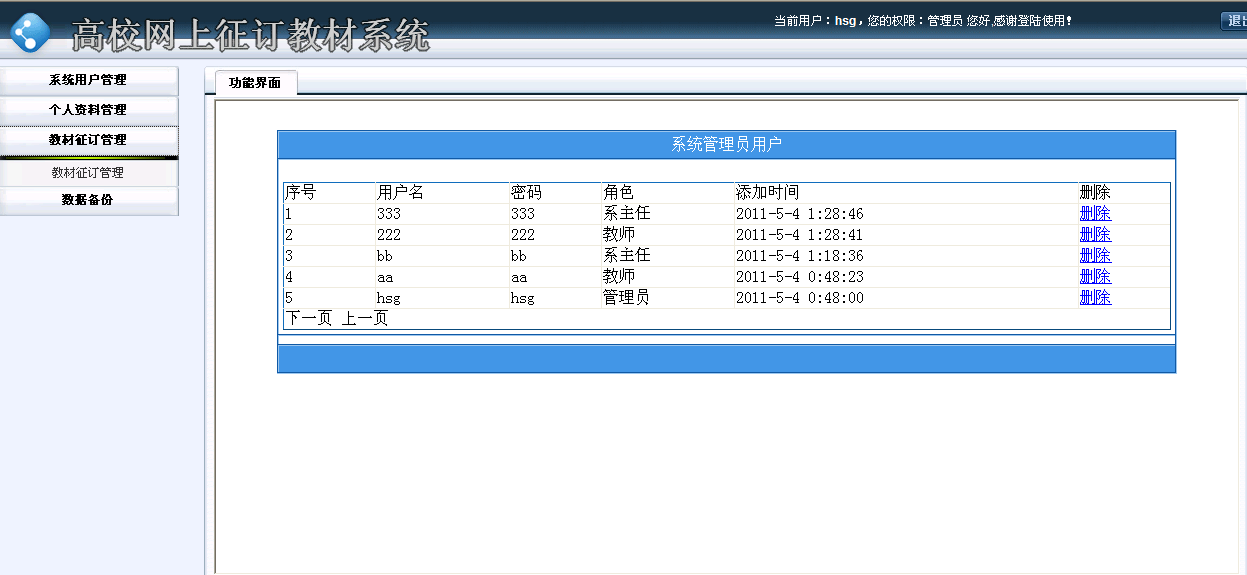Click the 密码 column header

tap(526, 193)
